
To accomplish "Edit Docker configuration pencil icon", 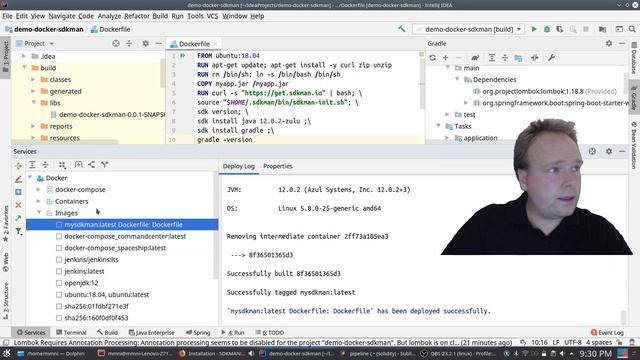I will tap(18, 179).
